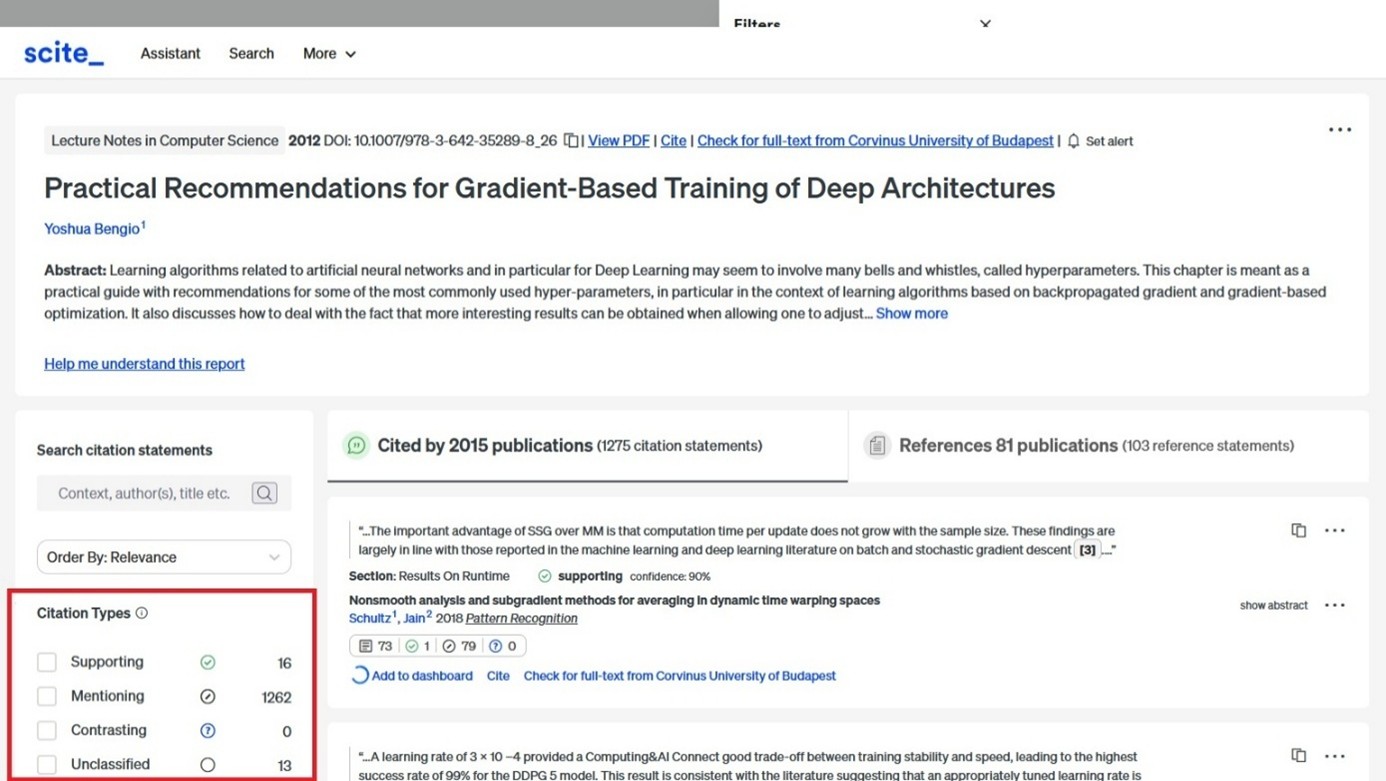Open the paper's three-dot options menu
The height and width of the screenshot is (781, 1386).
[1339, 130]
